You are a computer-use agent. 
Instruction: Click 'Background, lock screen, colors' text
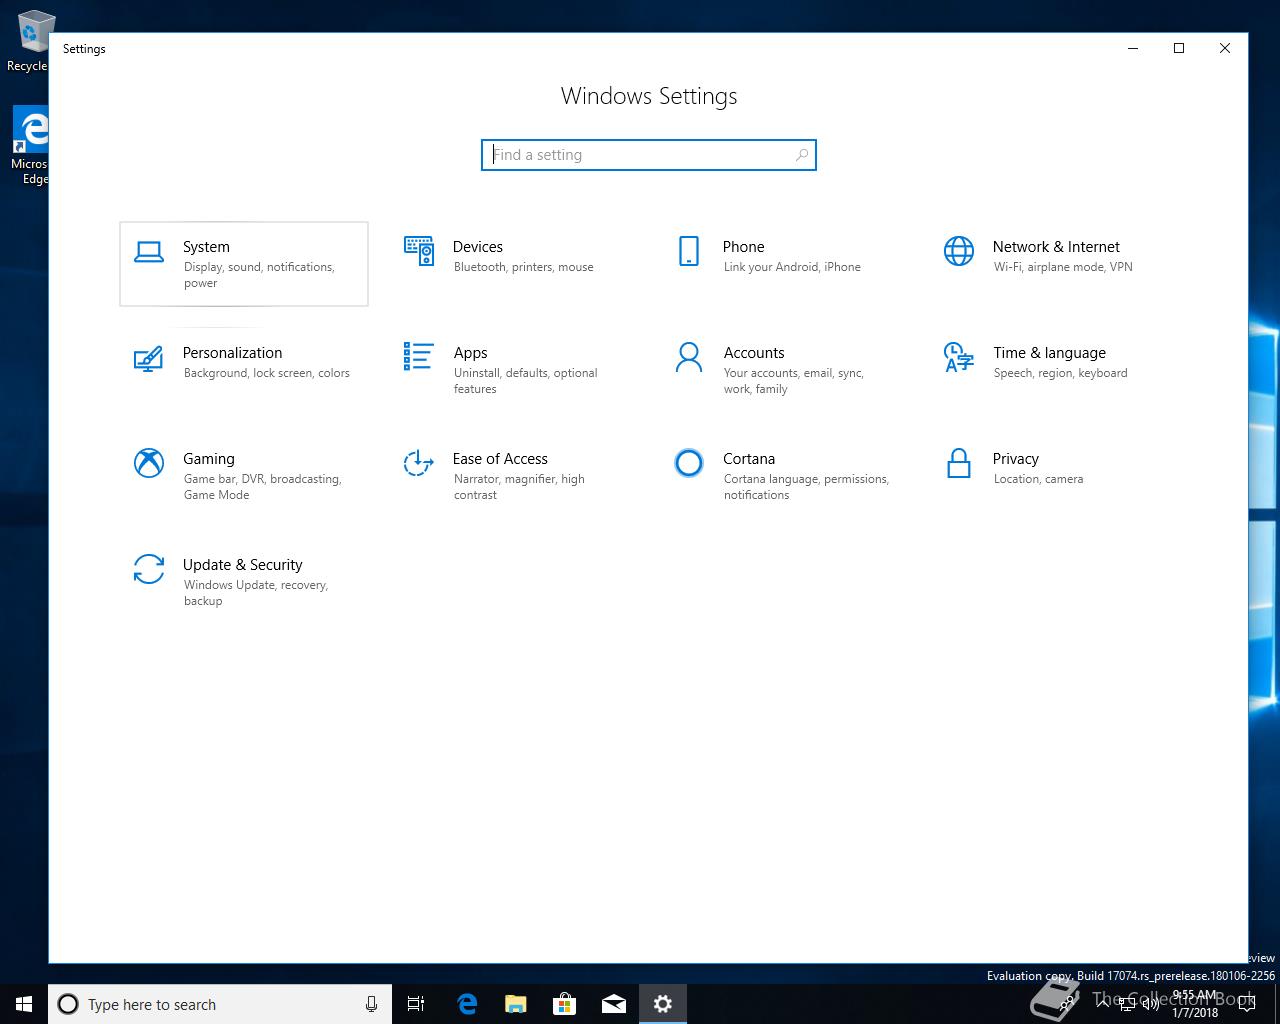(267, 373)
